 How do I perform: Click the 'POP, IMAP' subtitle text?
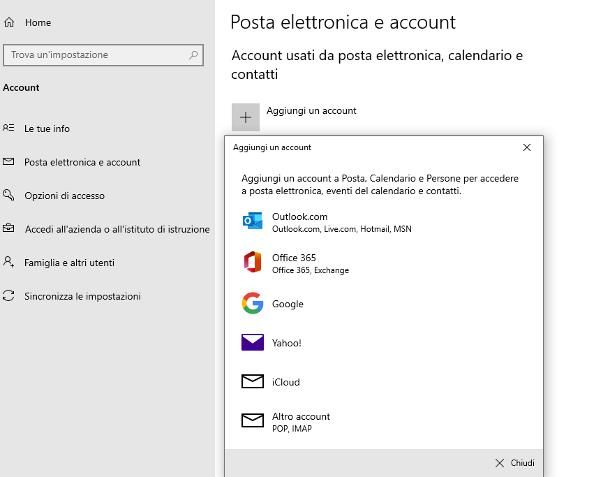pos(292,428)
